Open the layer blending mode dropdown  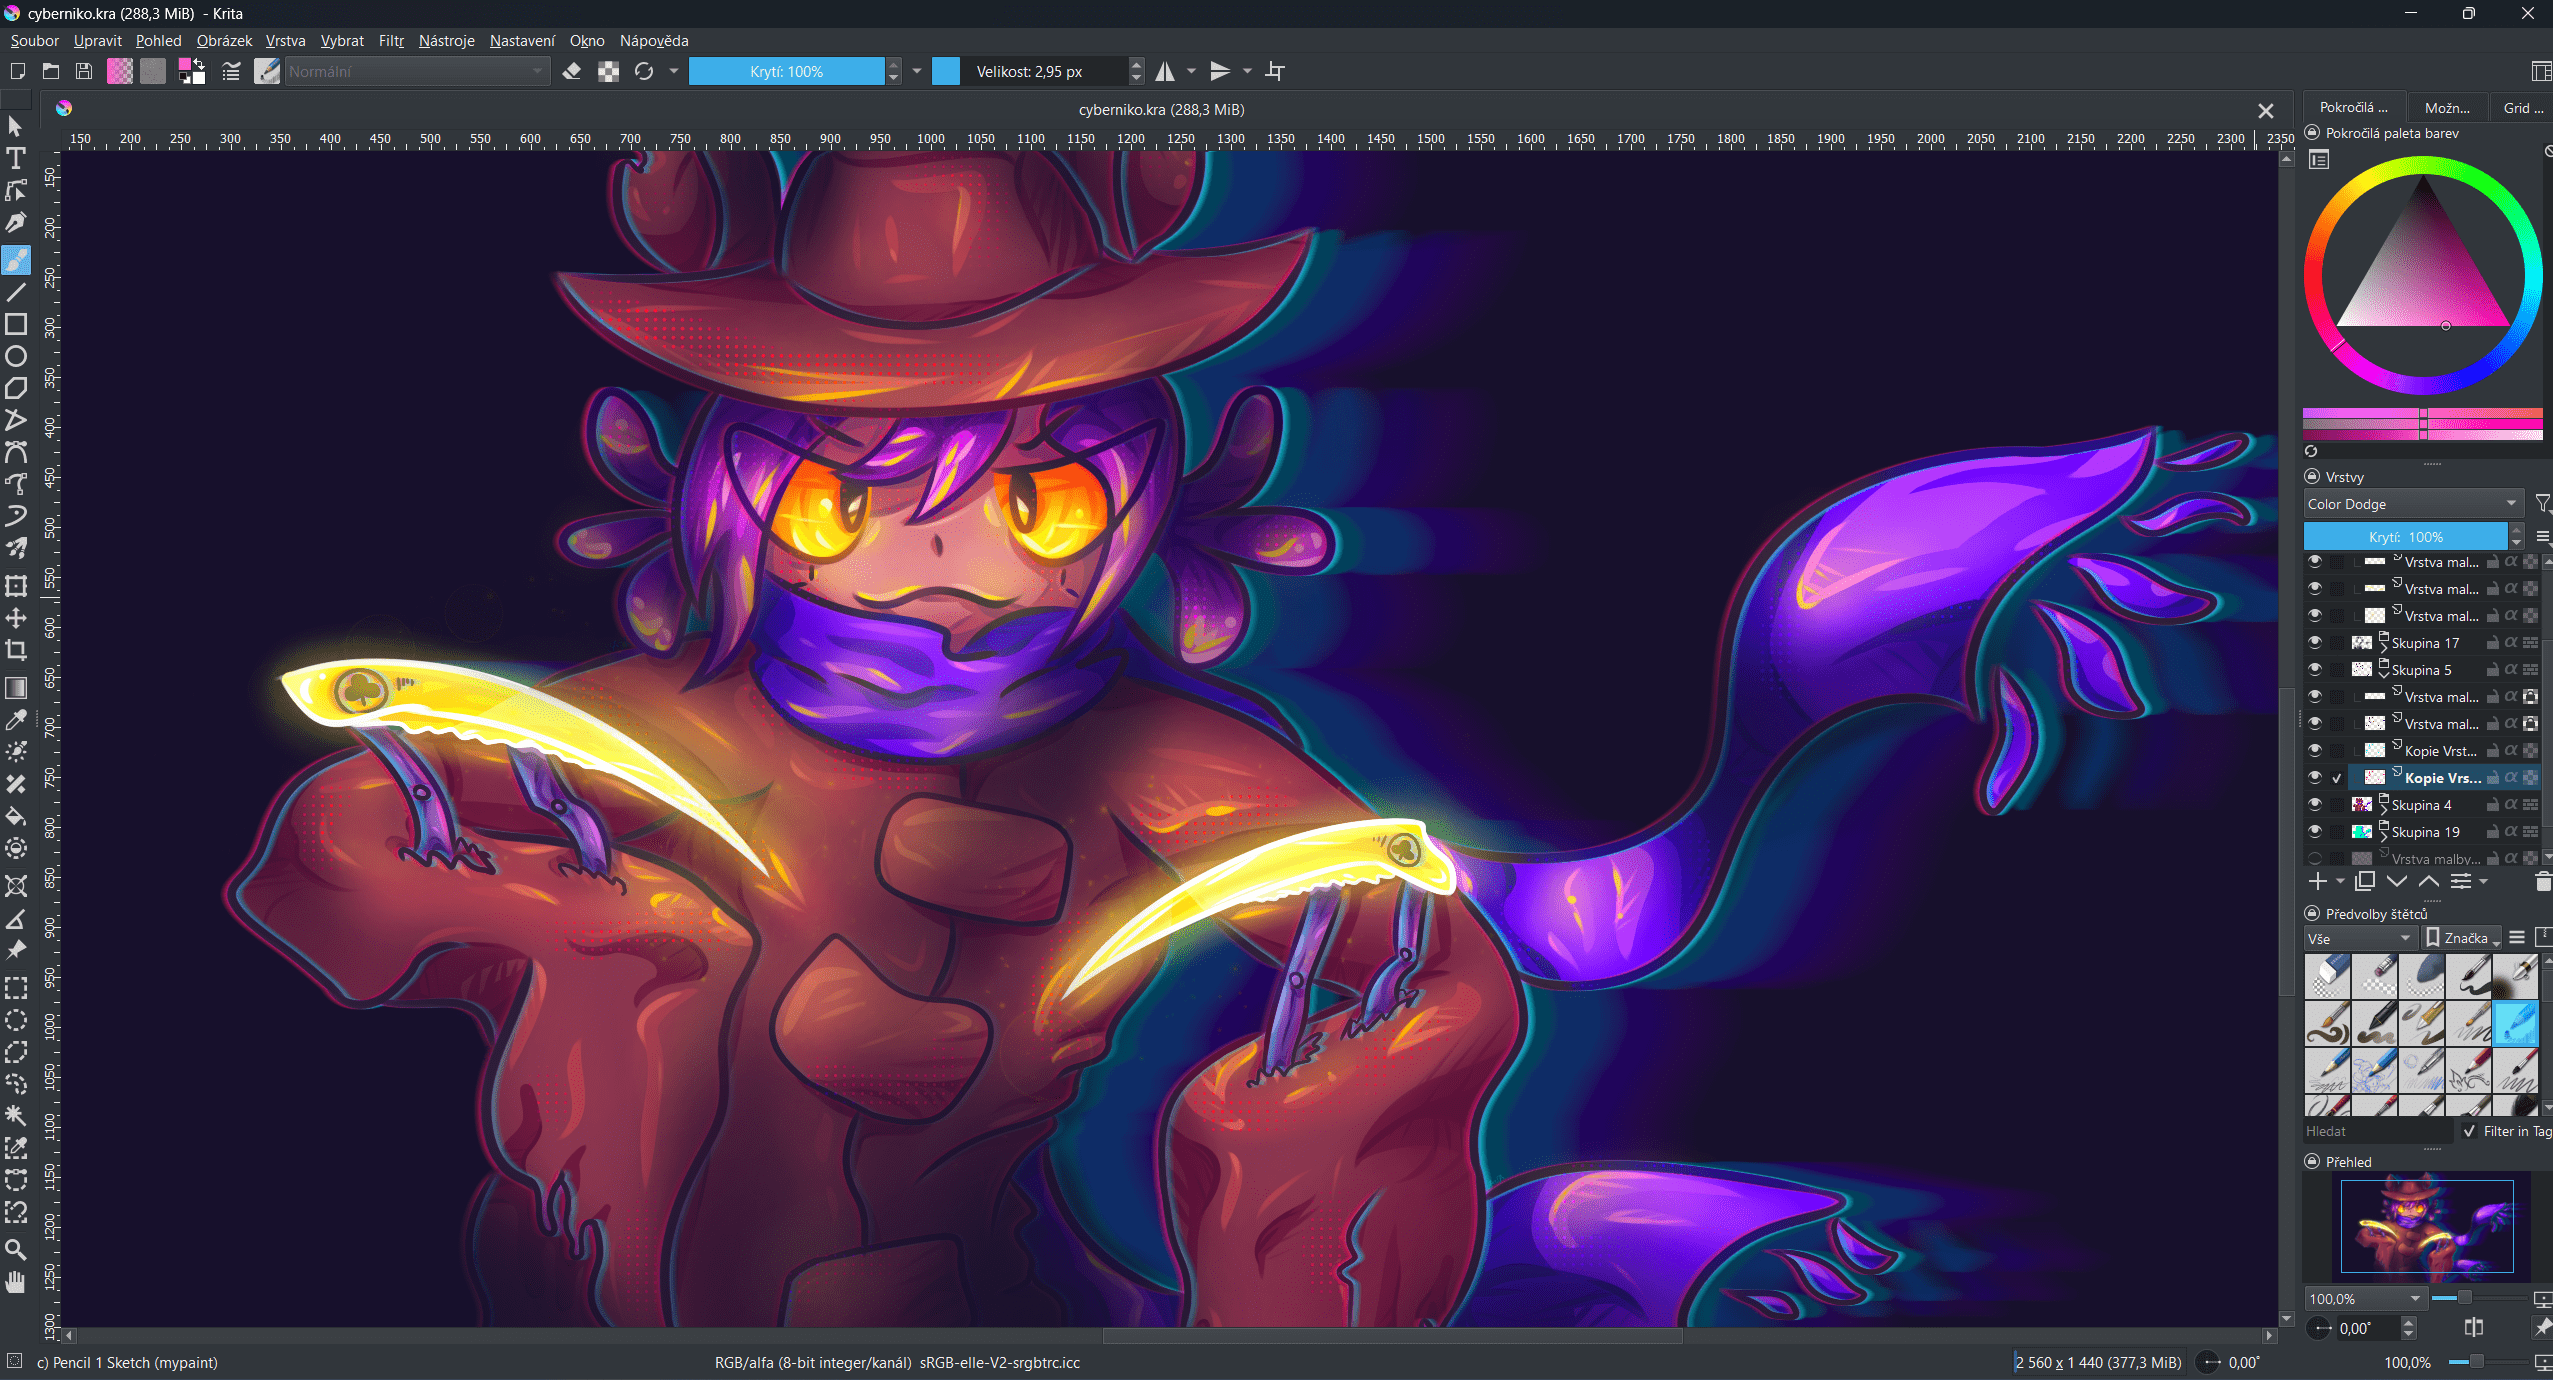2410,503
